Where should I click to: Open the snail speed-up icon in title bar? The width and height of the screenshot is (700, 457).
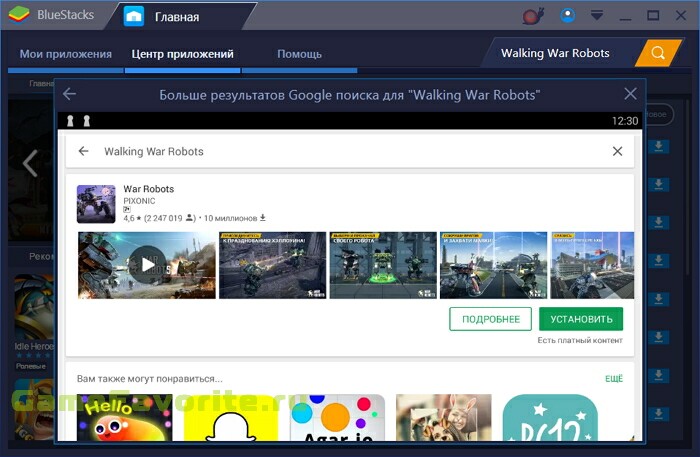tap(533, 16)
